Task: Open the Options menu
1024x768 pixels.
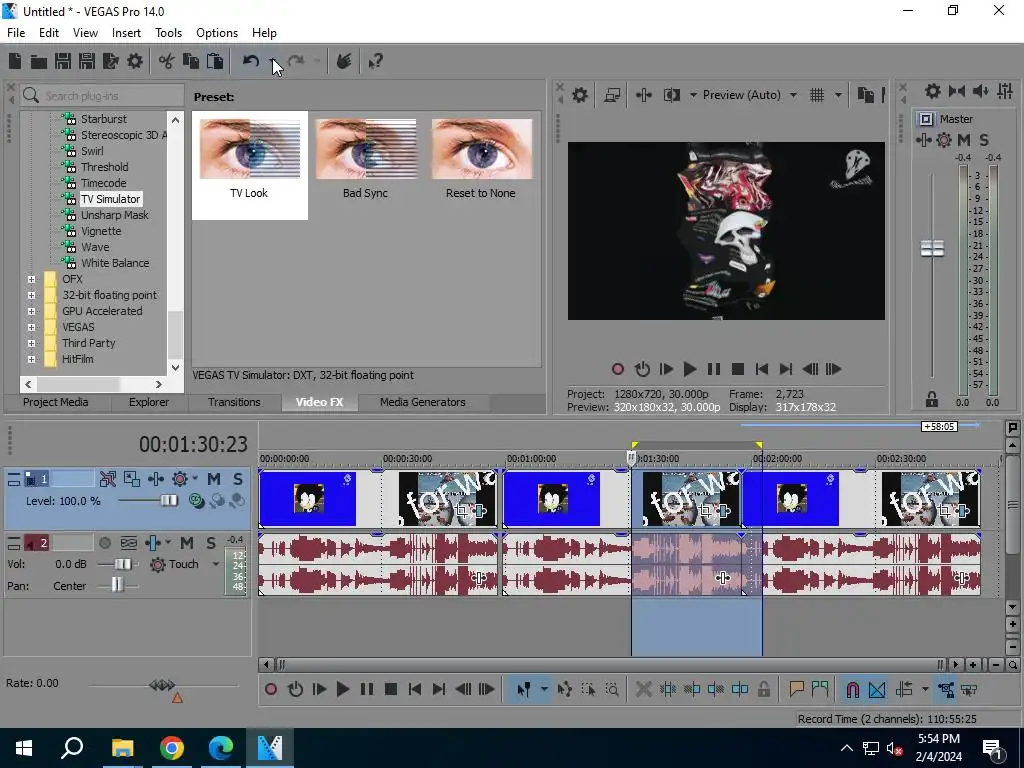Action: pyautogui.click(x=217, y=33)
